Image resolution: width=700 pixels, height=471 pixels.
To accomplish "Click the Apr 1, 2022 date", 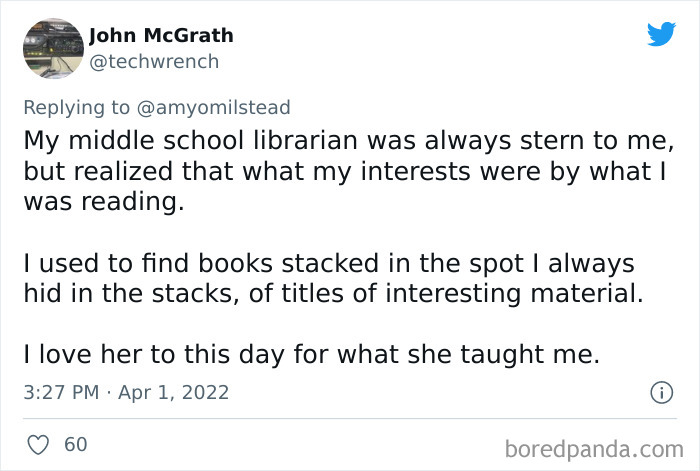I will (x=176, y=393).
